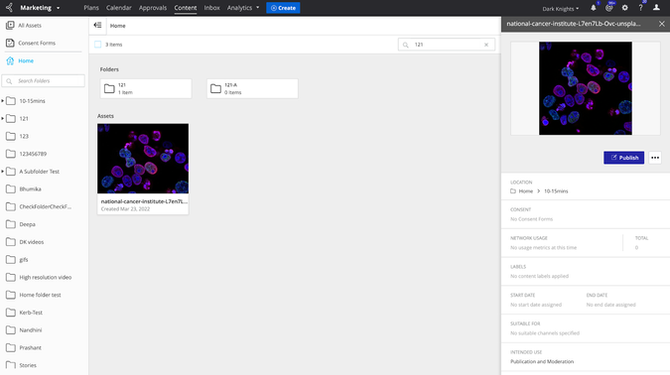
Task: Open the Calendar menu
Action: (x=119, y=8)
